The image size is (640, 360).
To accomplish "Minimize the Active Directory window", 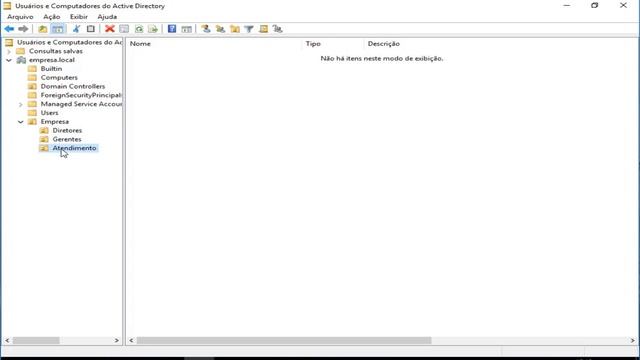I will pyautogui.click(x=567, y=6).
